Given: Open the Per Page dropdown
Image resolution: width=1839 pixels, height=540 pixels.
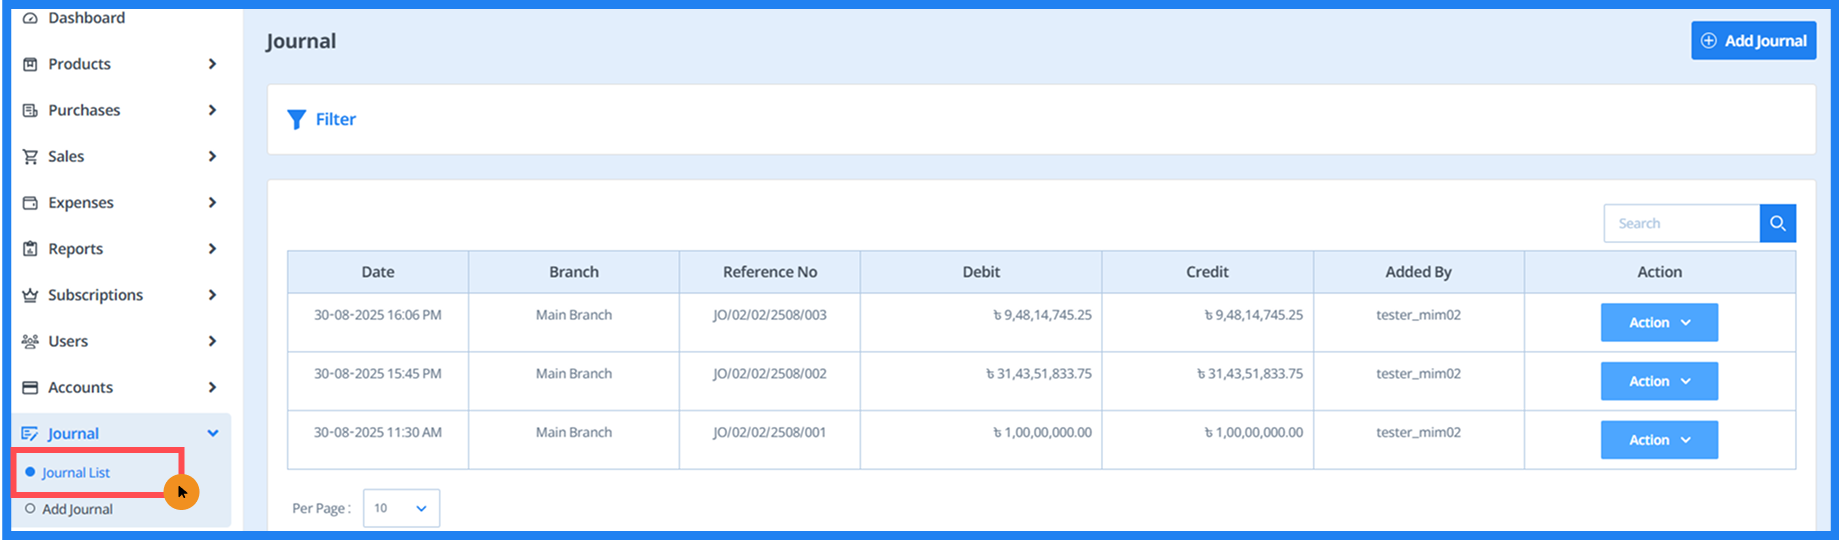Looking at the screenshot, I should point(401,508).
